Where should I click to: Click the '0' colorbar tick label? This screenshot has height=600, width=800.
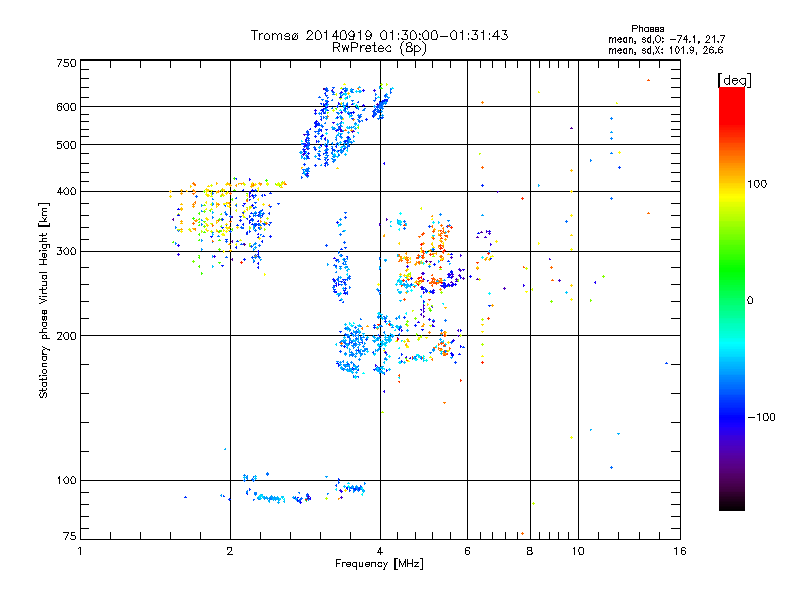750,301
